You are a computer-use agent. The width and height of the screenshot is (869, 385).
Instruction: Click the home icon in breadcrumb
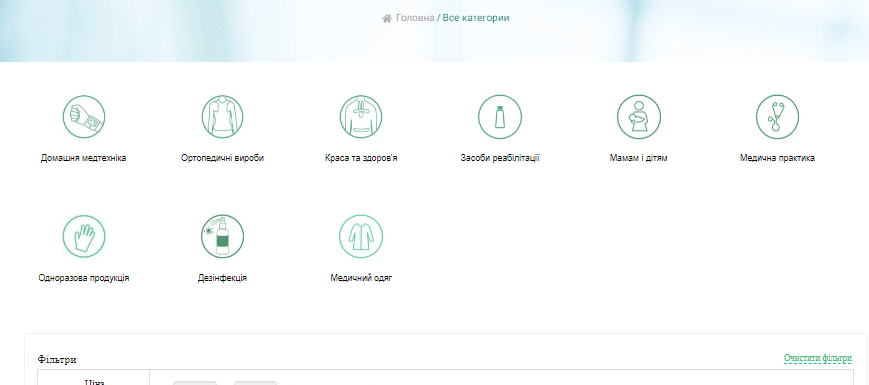387,18
